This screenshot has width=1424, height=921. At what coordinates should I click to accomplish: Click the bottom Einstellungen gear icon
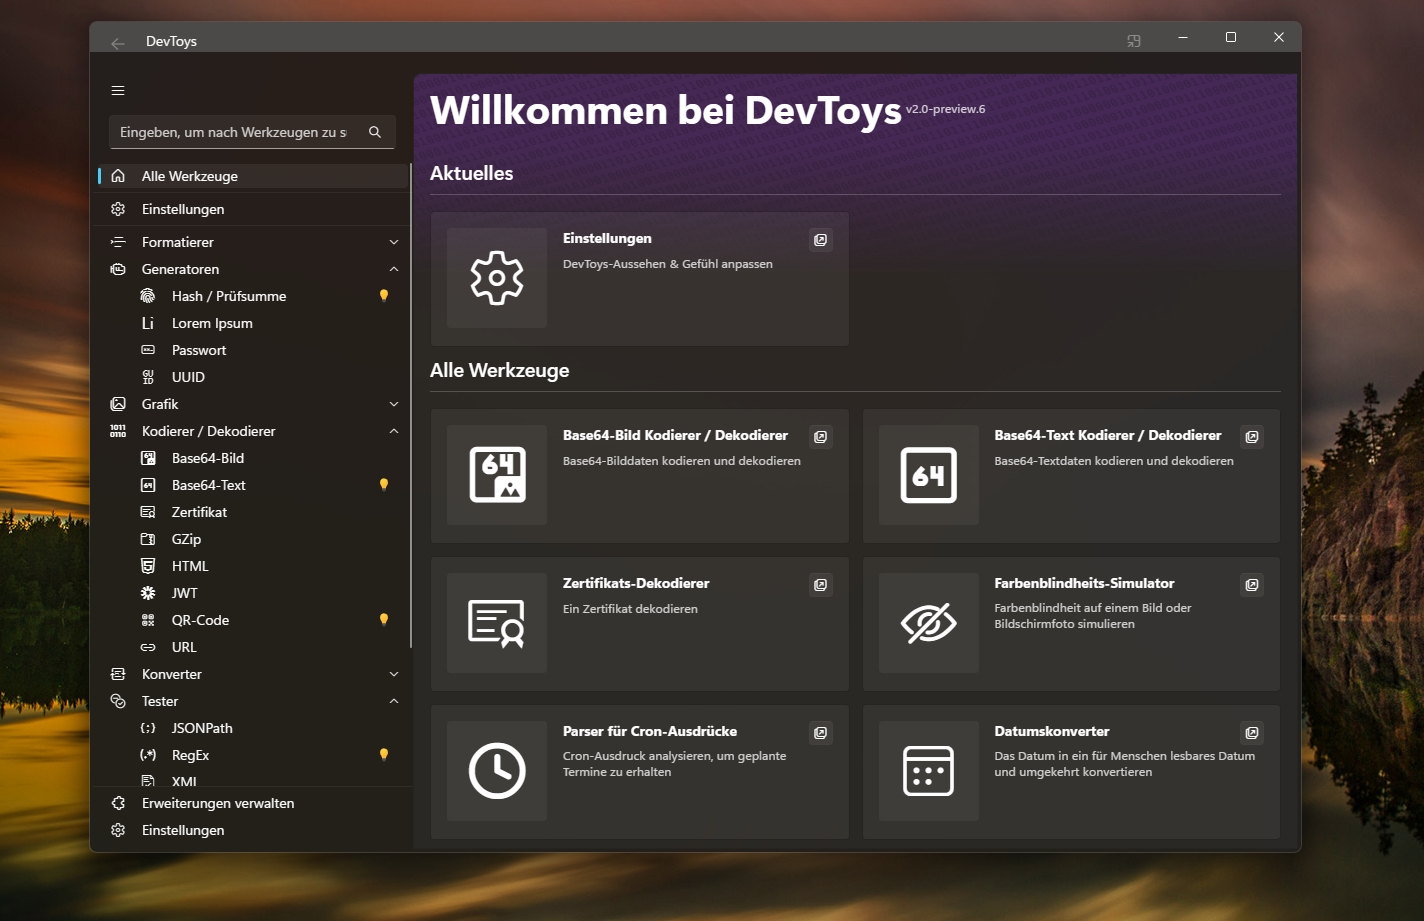point(118,830)
